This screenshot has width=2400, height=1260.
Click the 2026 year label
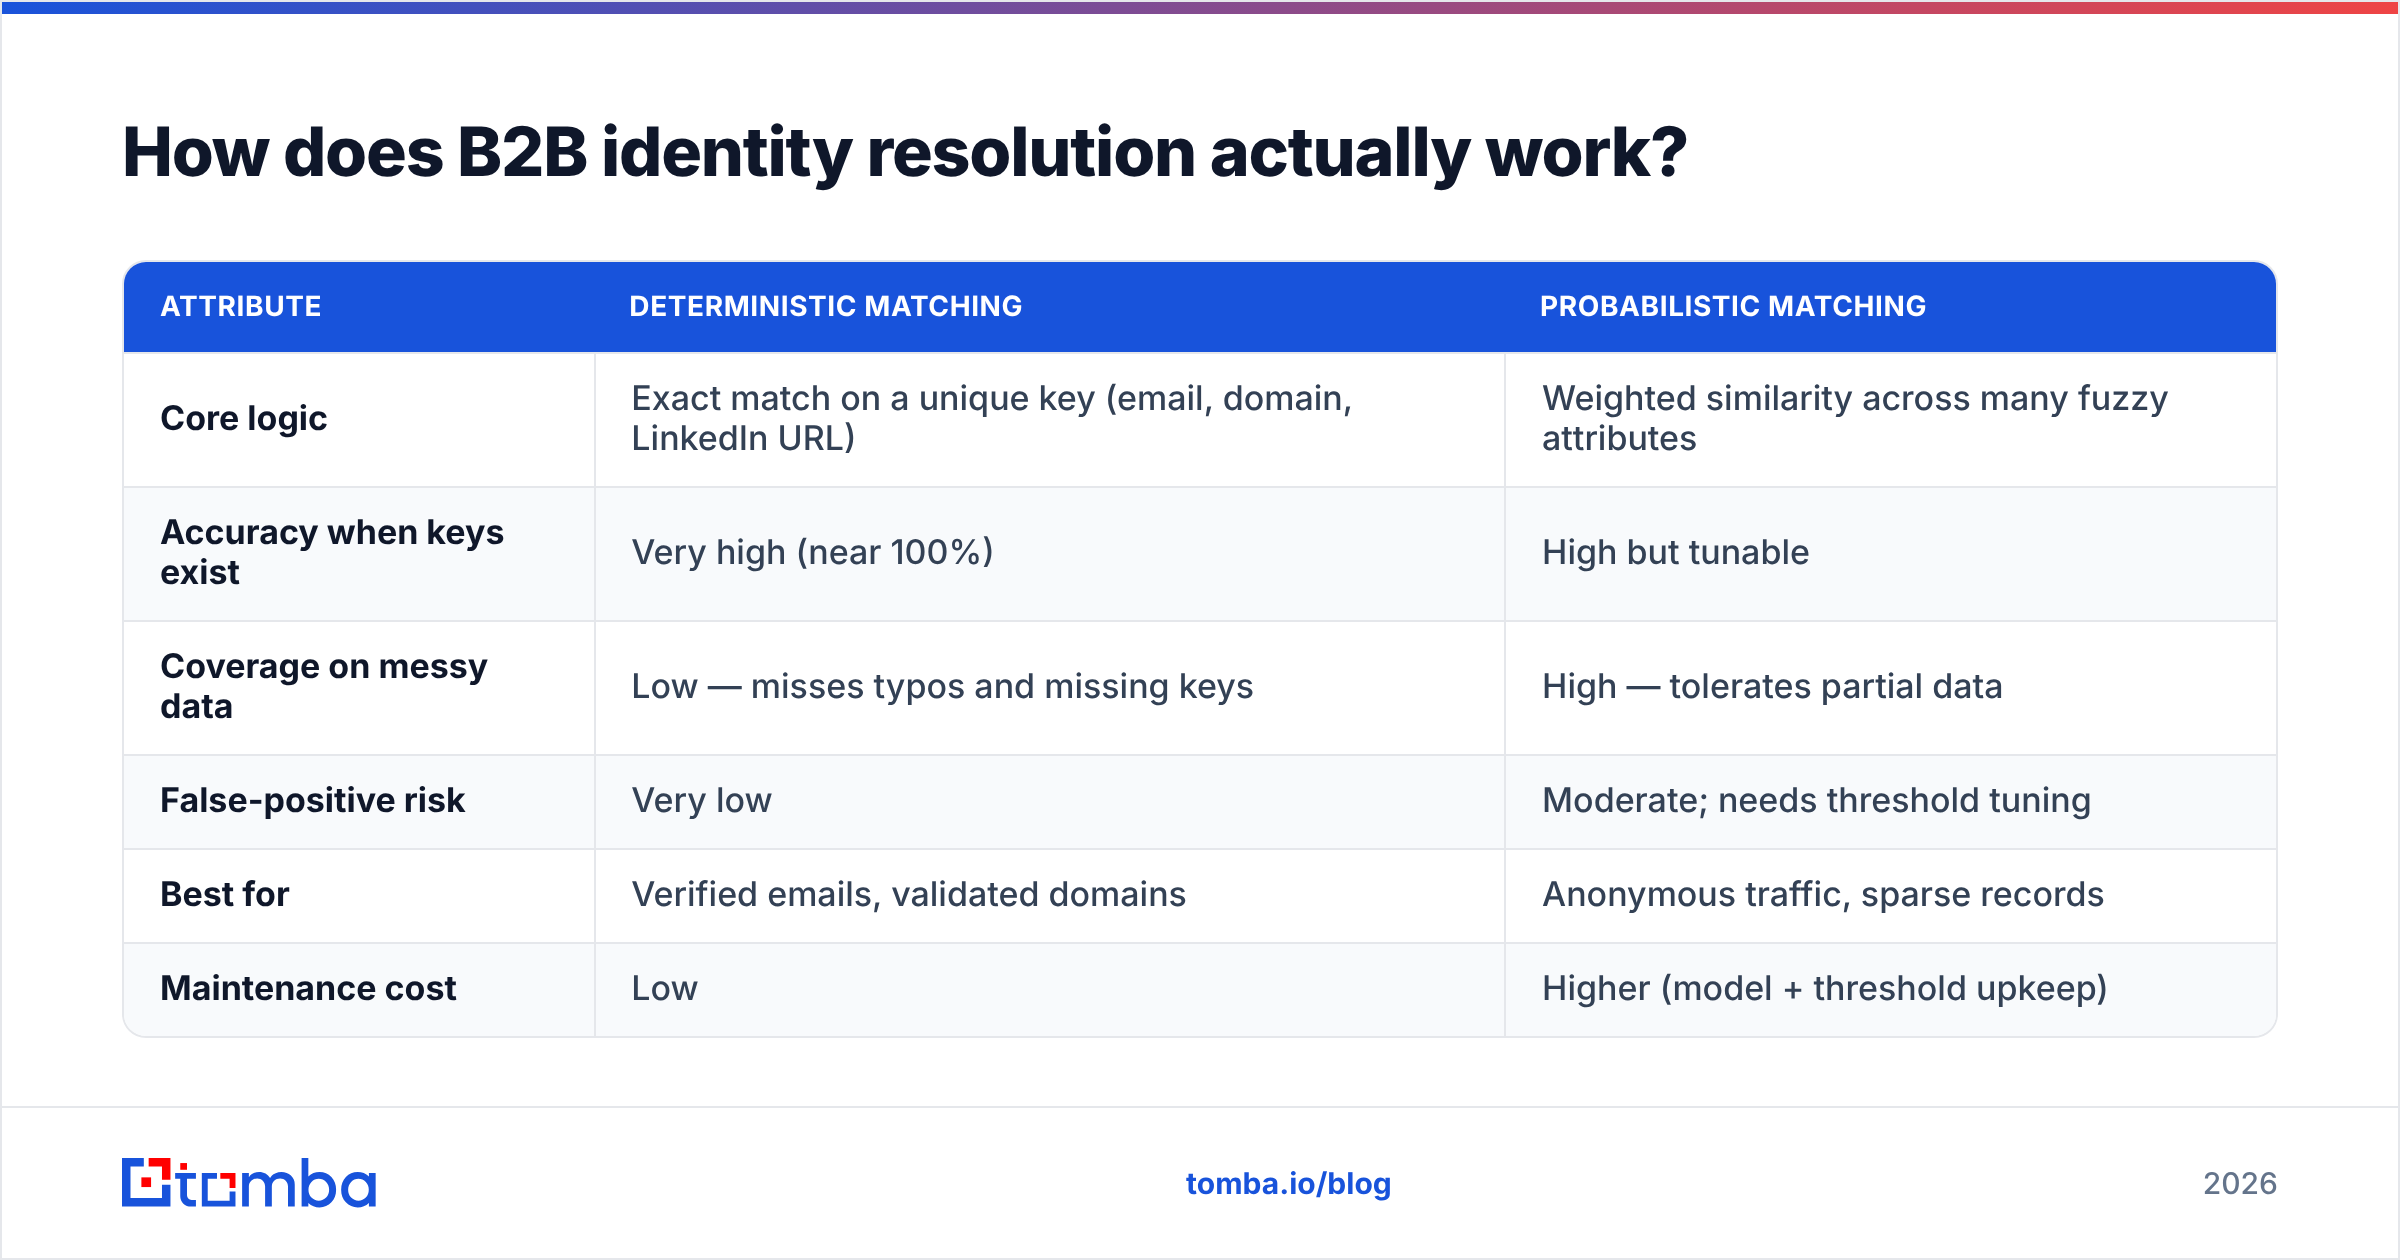pyautogui.click(x=2240, y=1184)
